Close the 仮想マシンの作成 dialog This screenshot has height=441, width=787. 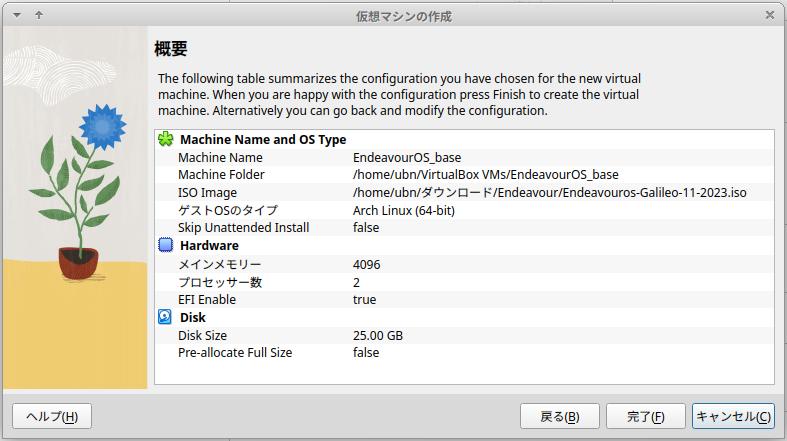pos(770,15)
